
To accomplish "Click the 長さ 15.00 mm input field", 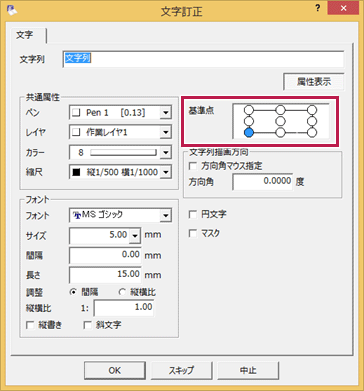I will point(105,275).
